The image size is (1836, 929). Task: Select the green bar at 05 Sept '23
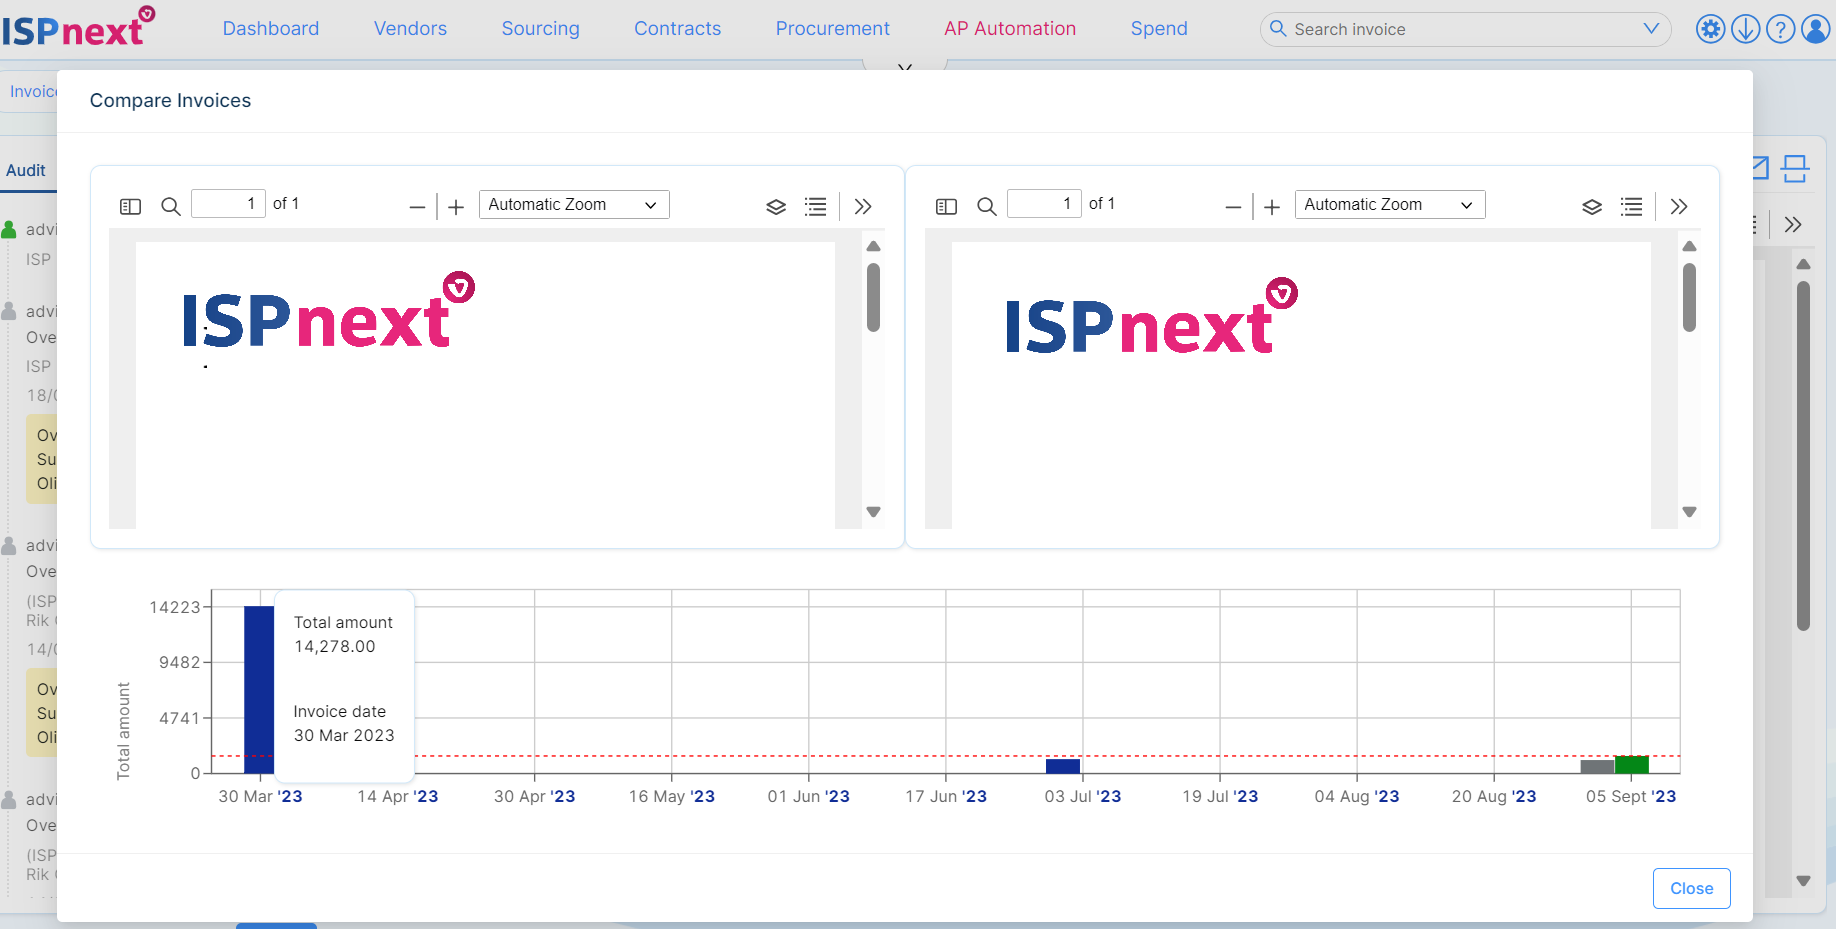[x=1632, y=765]
